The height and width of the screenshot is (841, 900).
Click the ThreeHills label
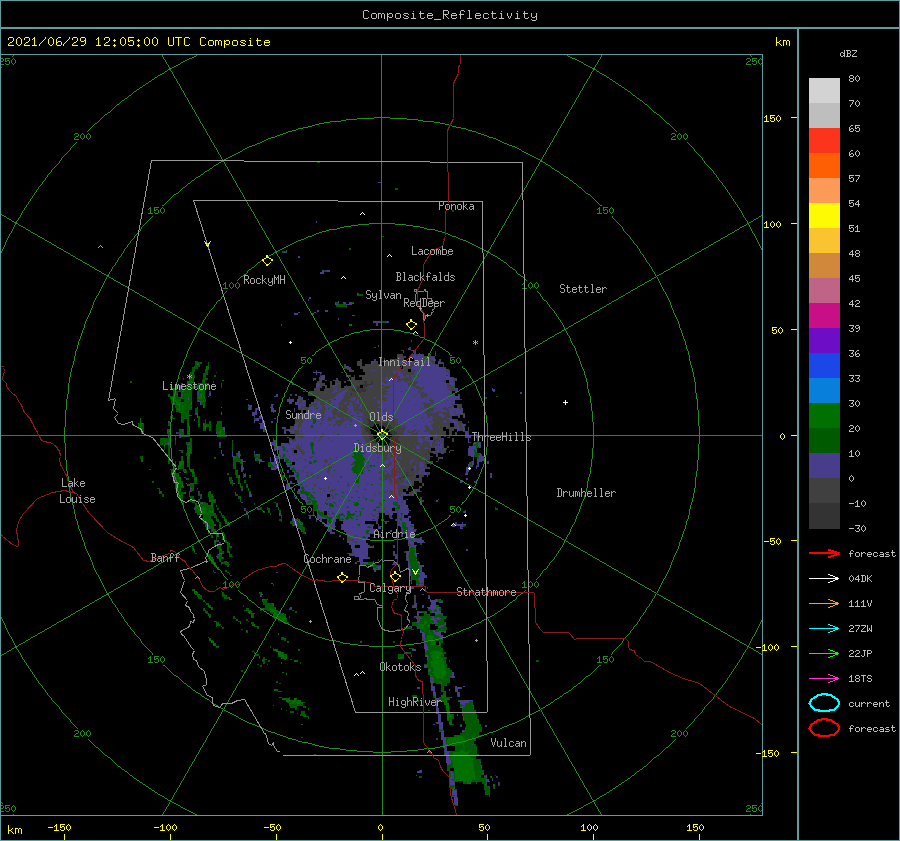click(501, 437)
